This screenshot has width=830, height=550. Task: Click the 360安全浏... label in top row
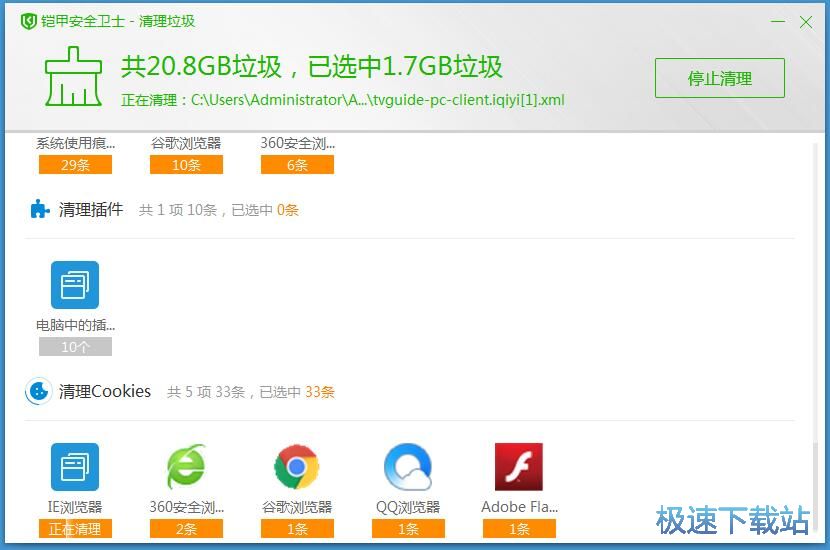click(297, 143)
